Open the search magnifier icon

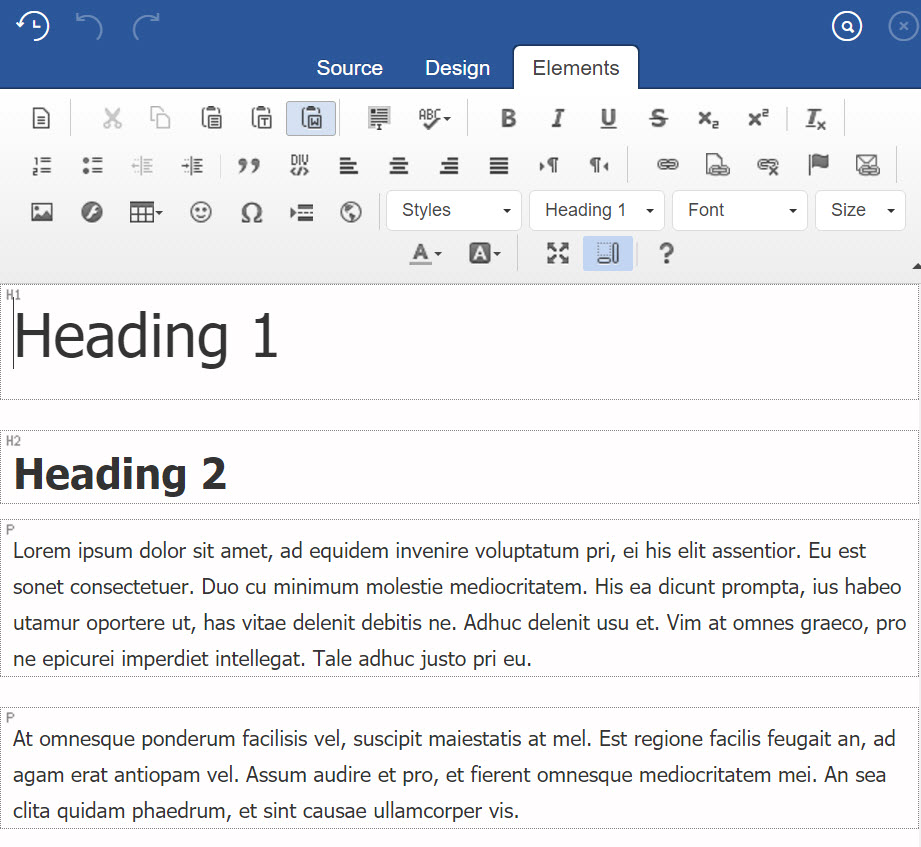tap(847, 26)
